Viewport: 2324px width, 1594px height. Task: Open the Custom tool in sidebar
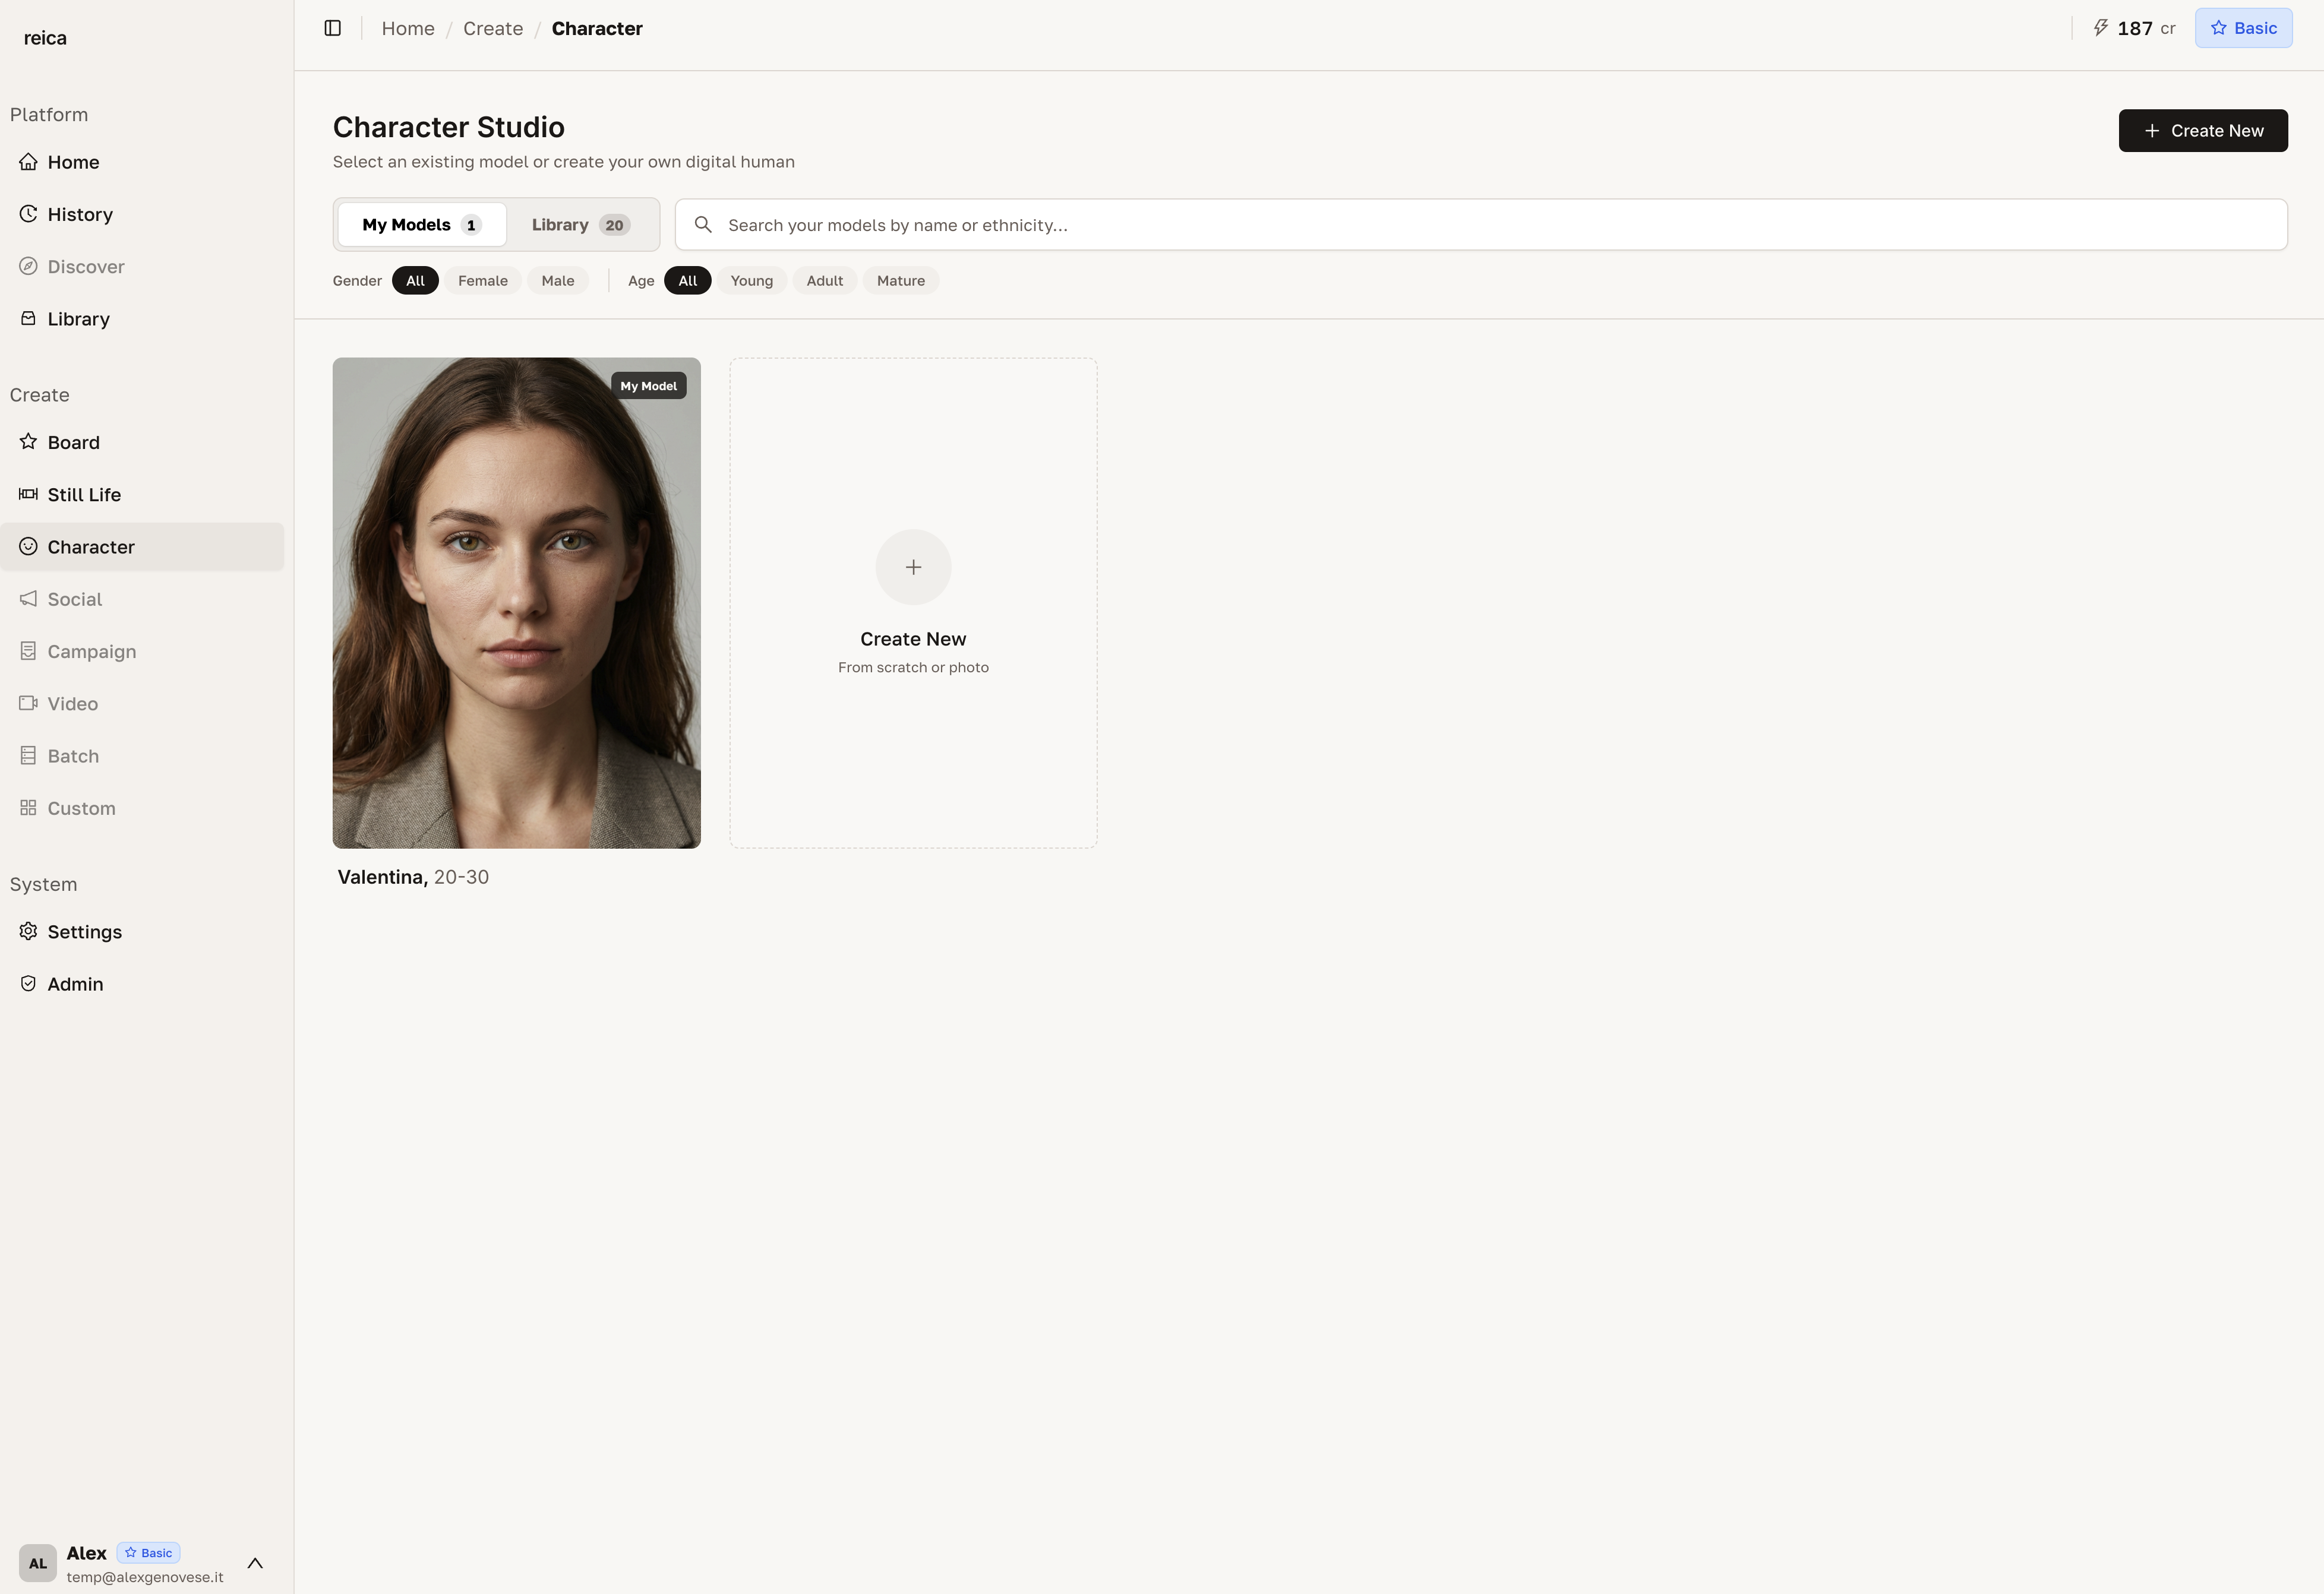tap(81, 807)
